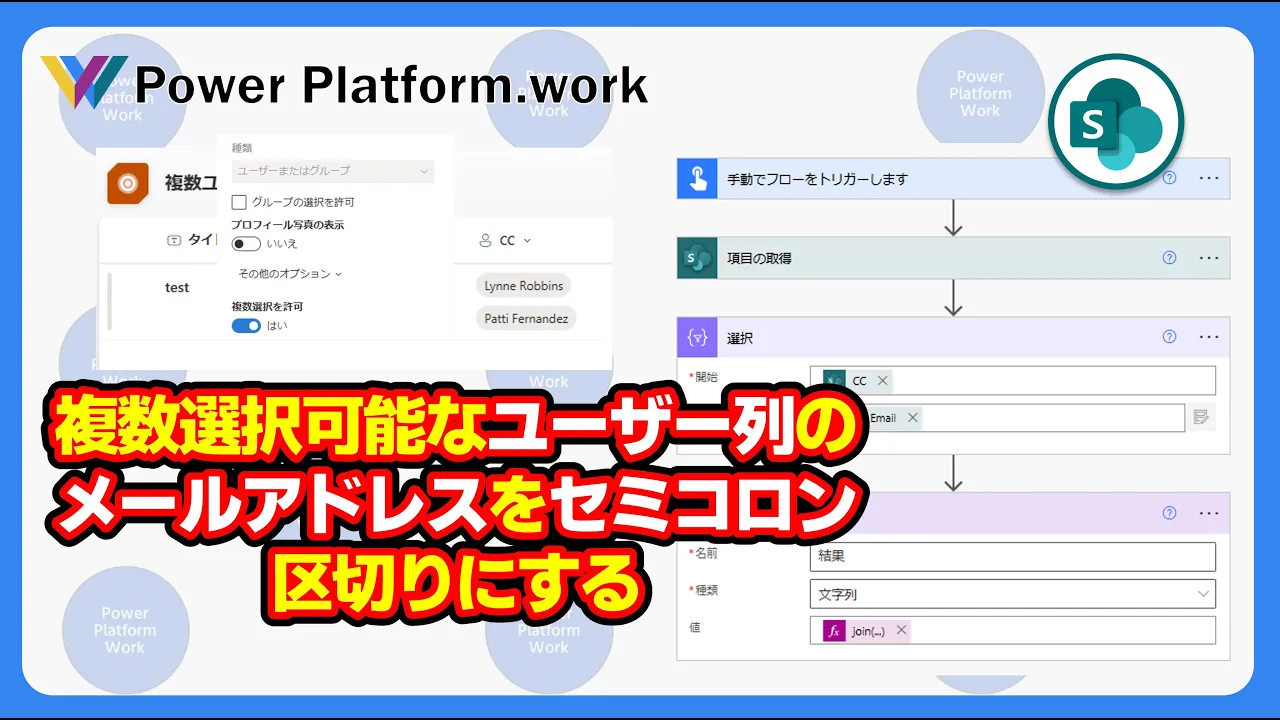Image resolution: width=1280 pixels, height=720 pixels.
Task: Toggle the プロフィール写真の表示 switch
Action: [x=246, y=244]
